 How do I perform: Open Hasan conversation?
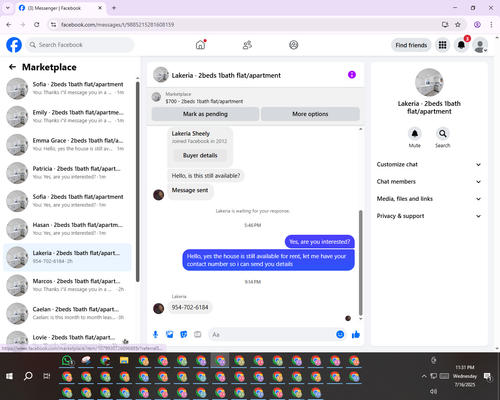click(x=68, y=229)
